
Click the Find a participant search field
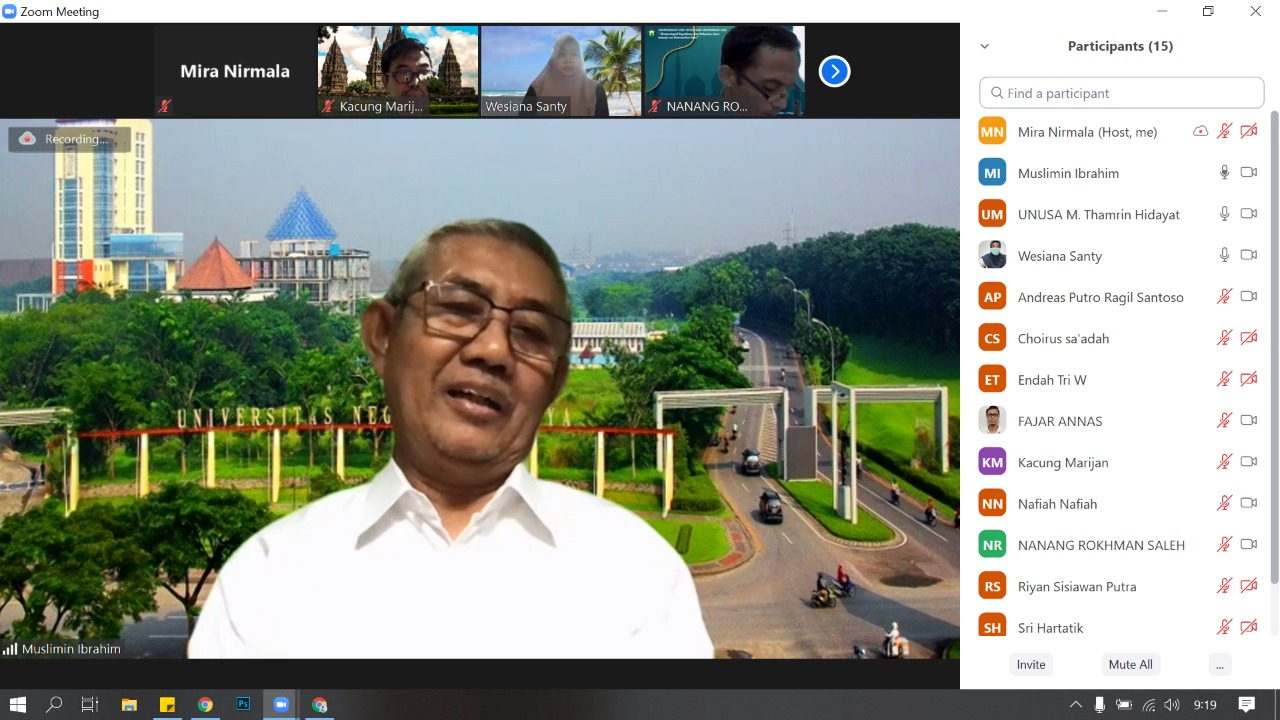point(1122,93)
